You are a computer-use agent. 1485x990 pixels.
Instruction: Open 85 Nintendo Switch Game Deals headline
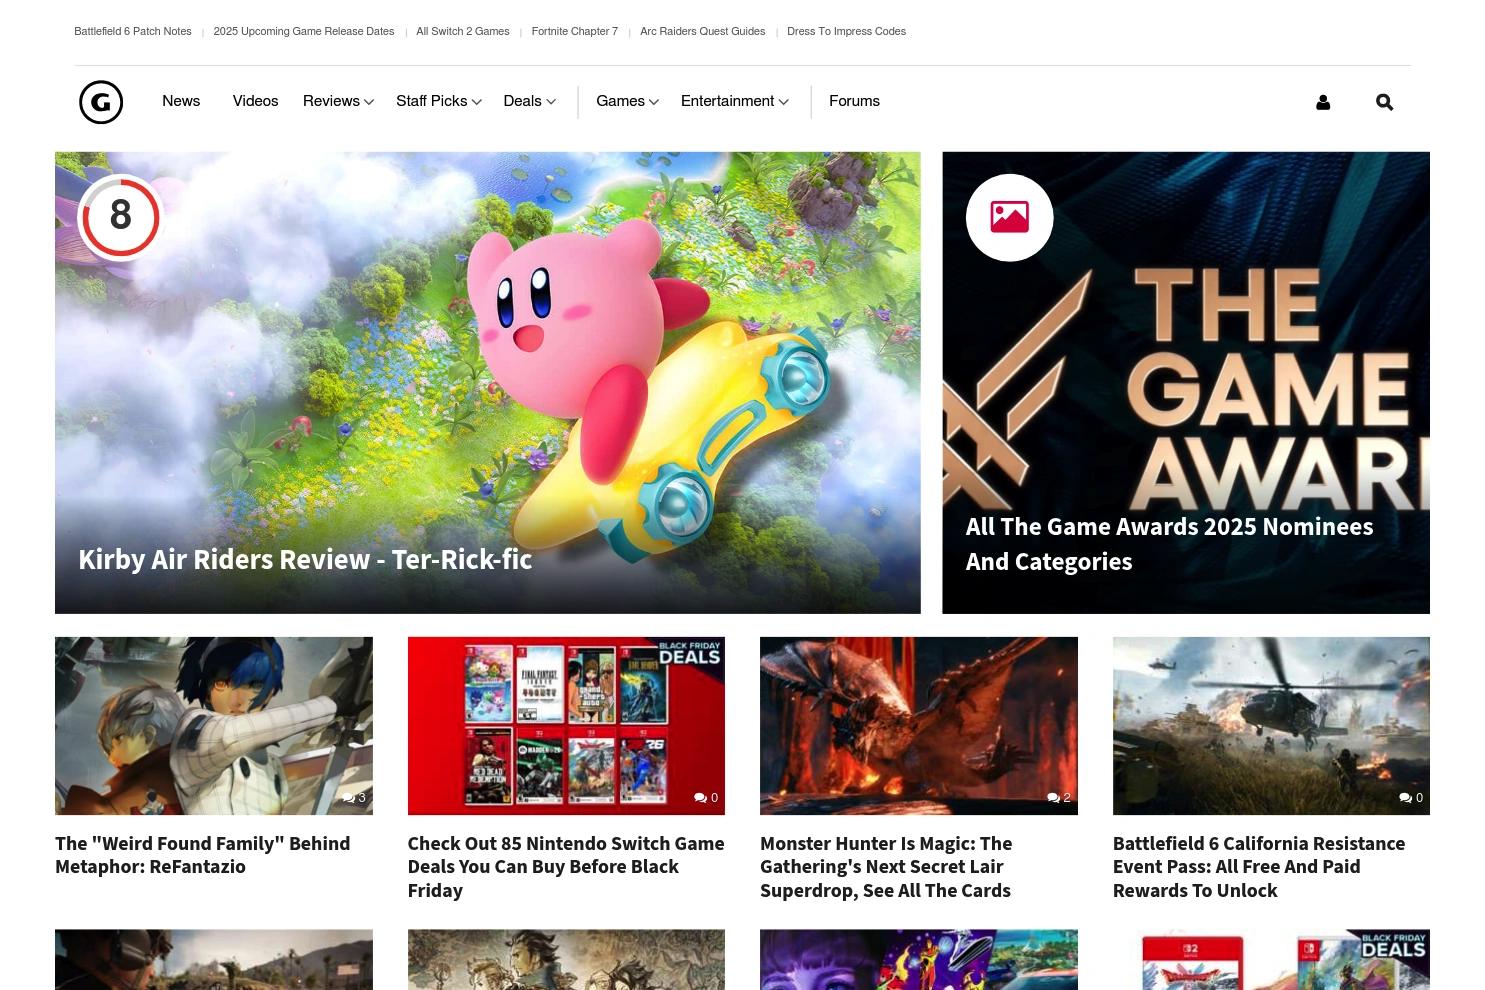(566, 867)
